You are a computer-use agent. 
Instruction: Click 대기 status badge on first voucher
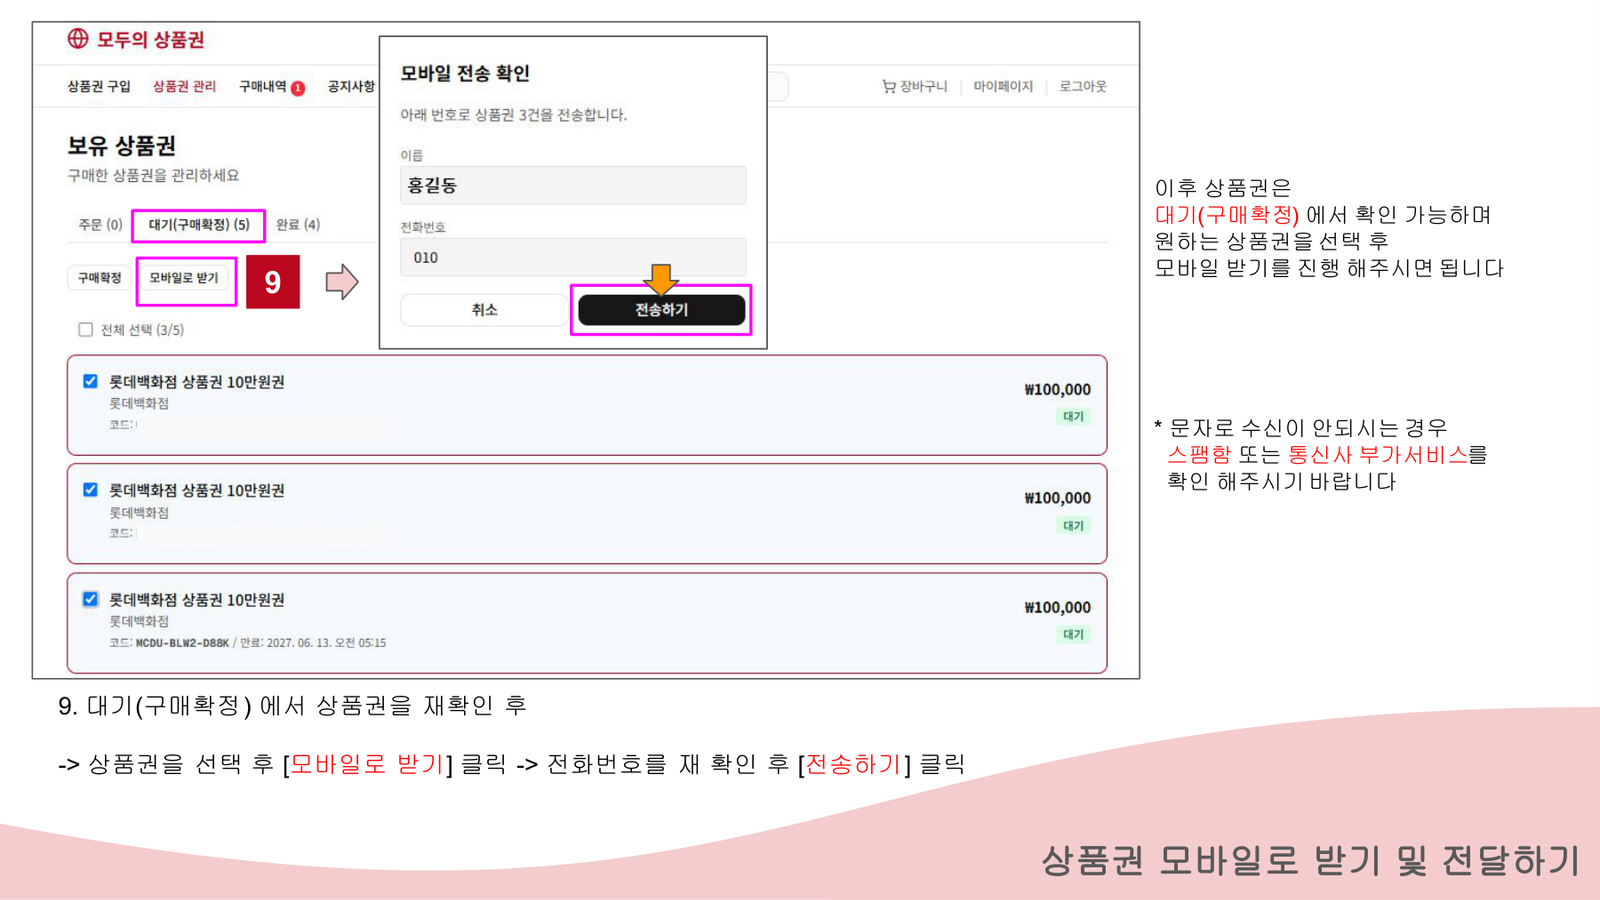click(x=1074, y=417)
